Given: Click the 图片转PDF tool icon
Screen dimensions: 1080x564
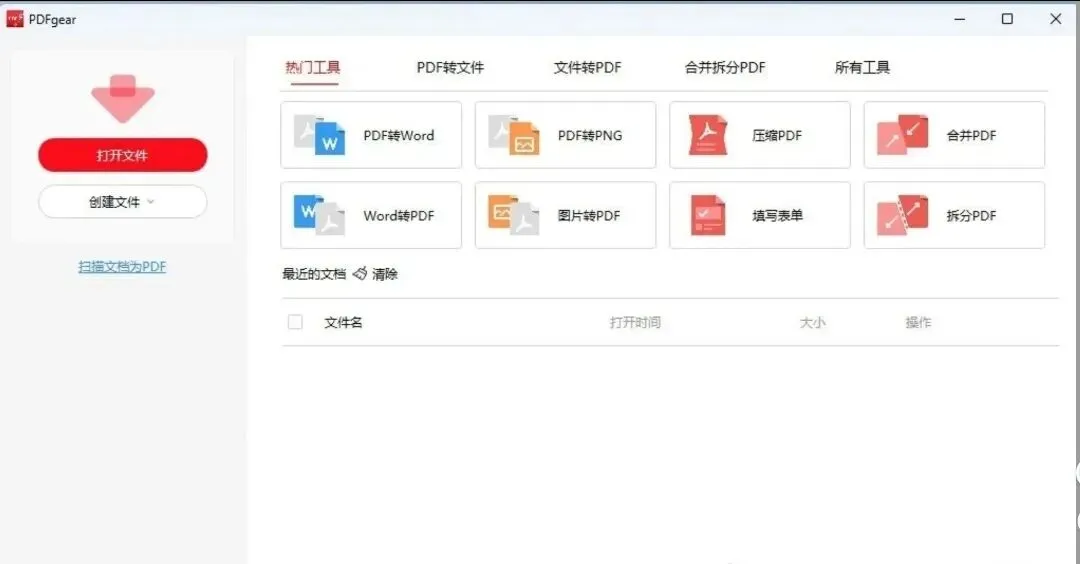Looking at the screenshot, I should pyautogui.click(x=514, y=215).
